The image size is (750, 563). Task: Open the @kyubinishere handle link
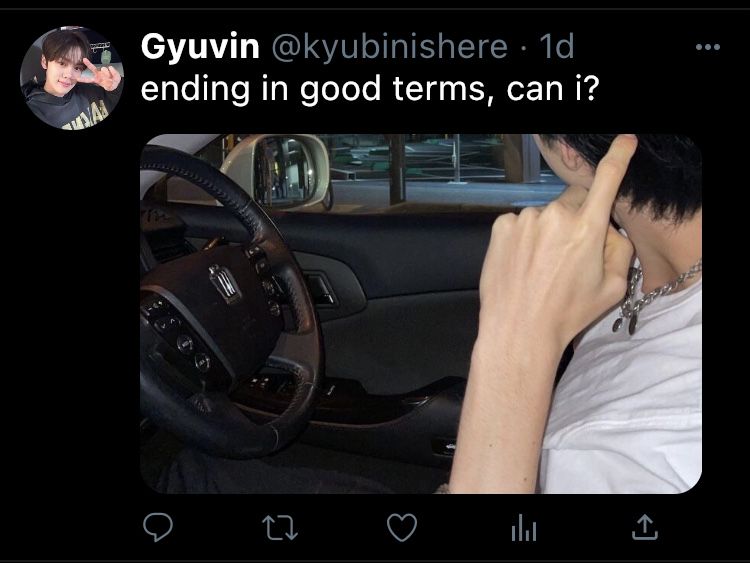[x=389, y=46]
